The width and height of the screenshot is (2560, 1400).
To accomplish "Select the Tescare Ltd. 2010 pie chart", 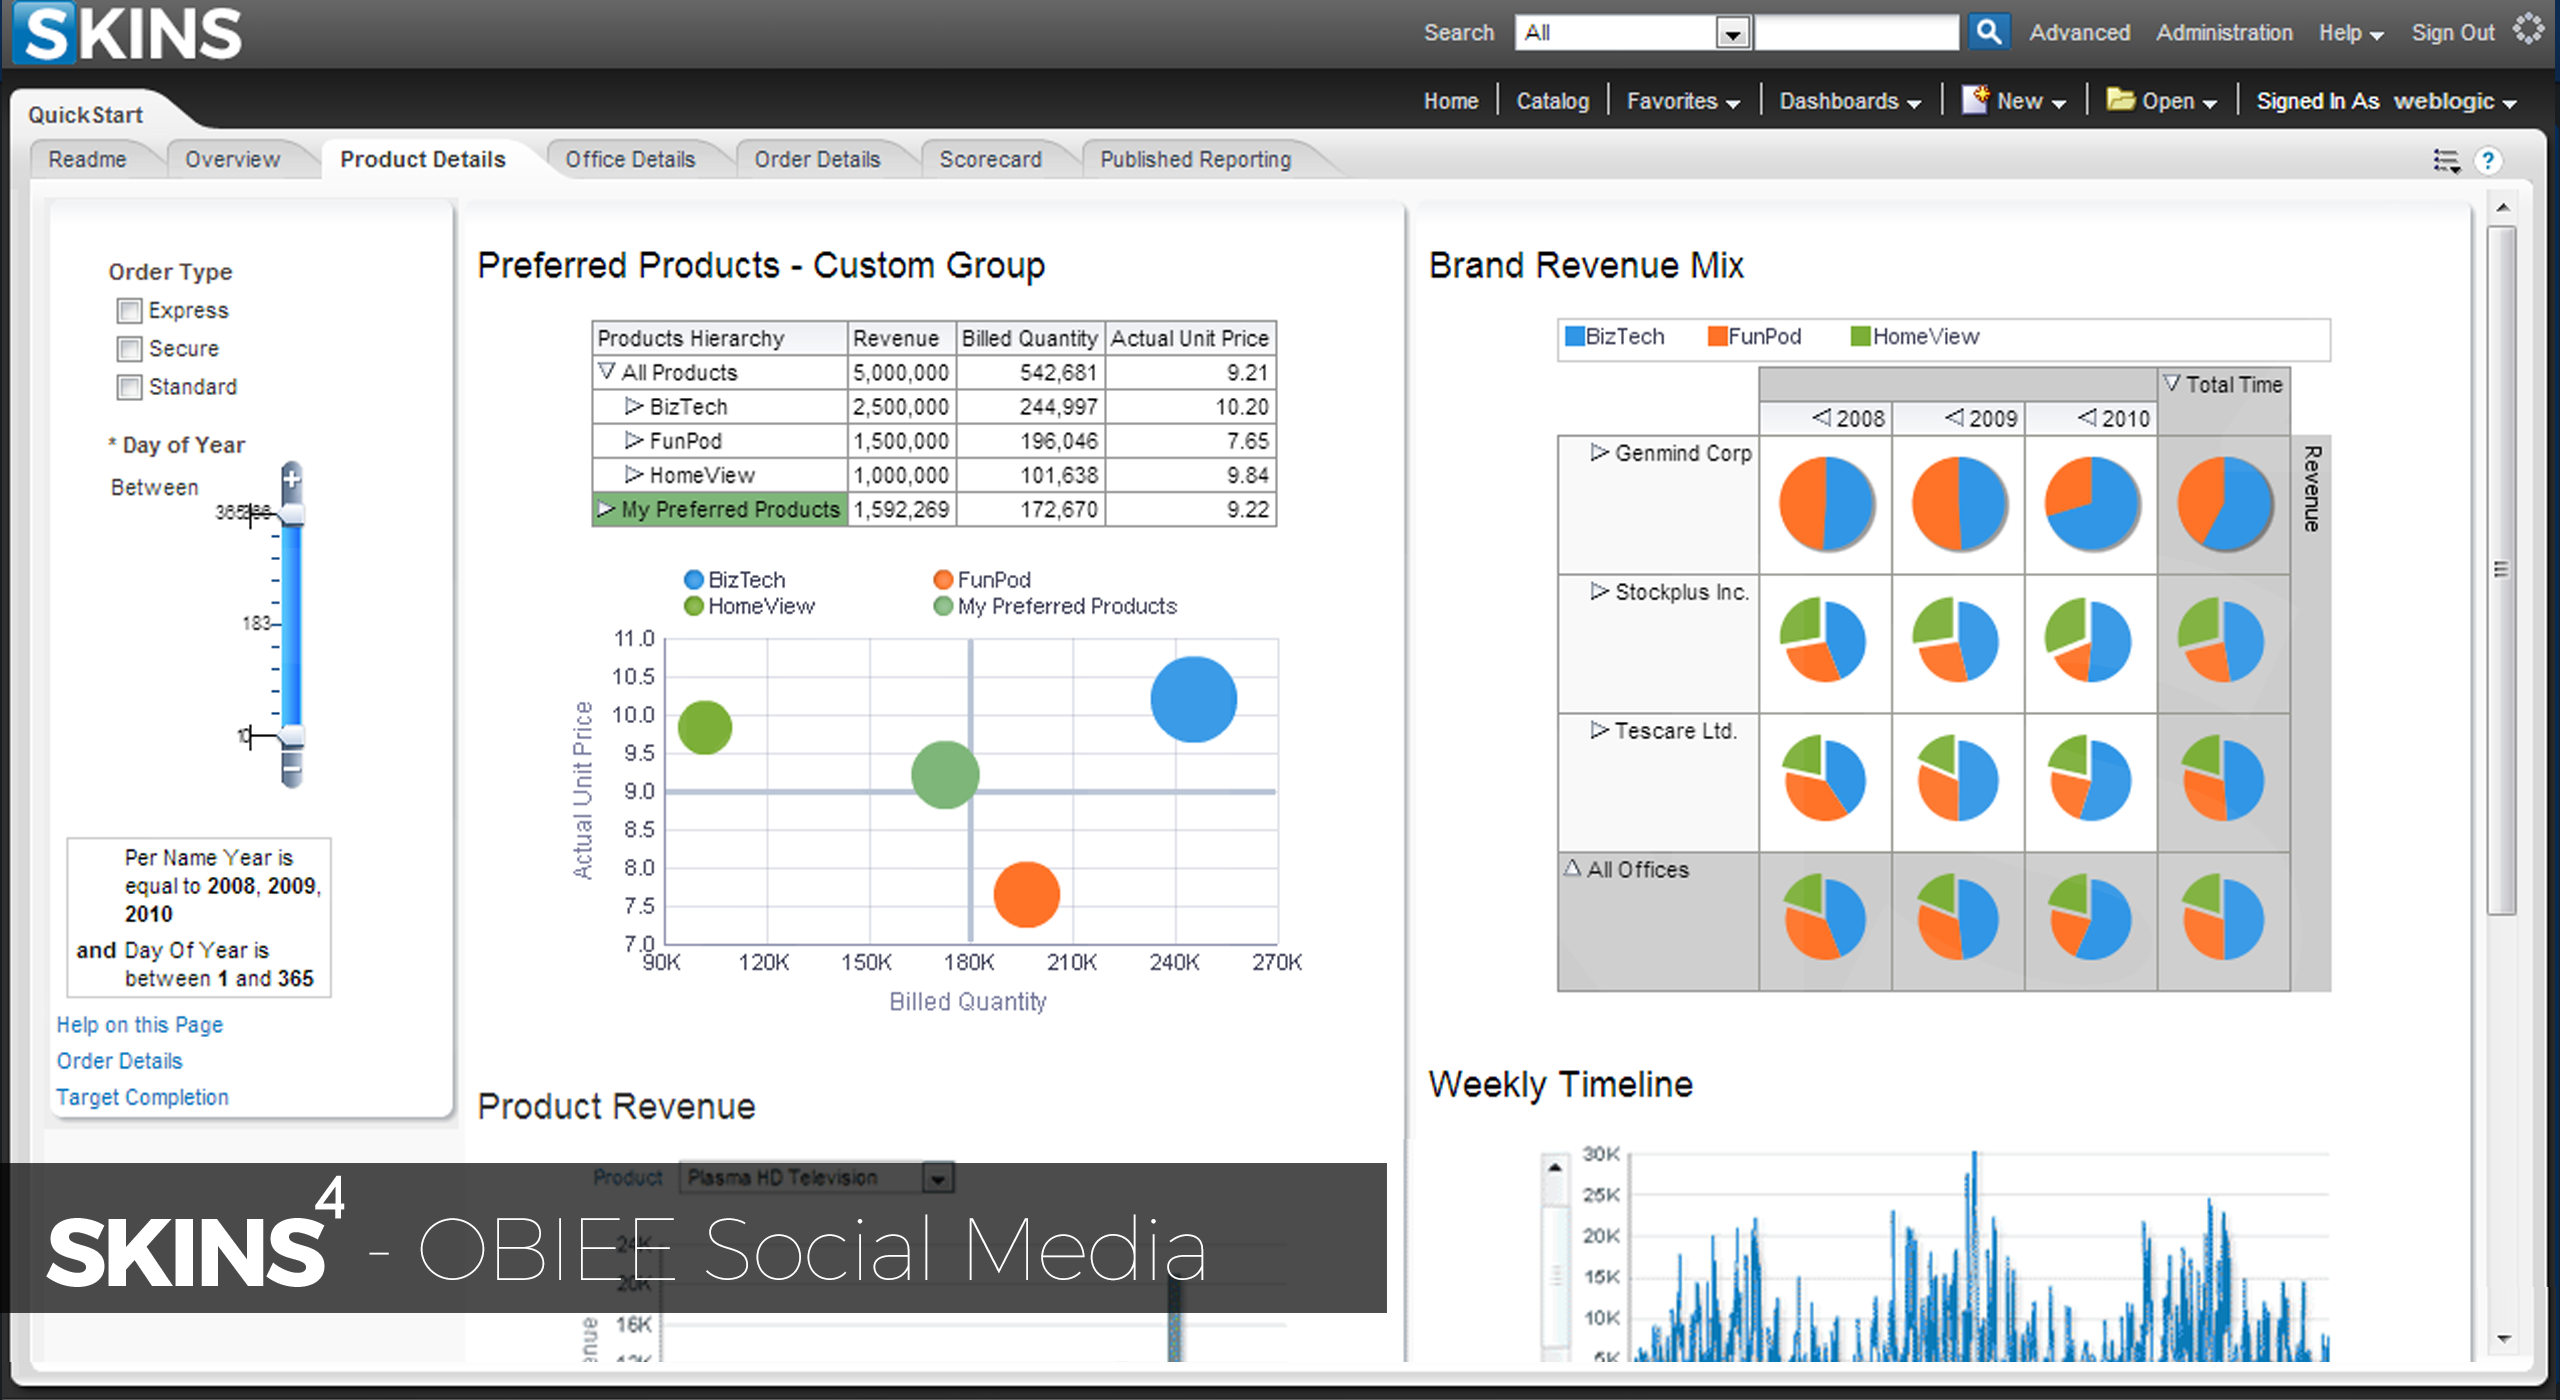I will click(x=2090, y=778).
